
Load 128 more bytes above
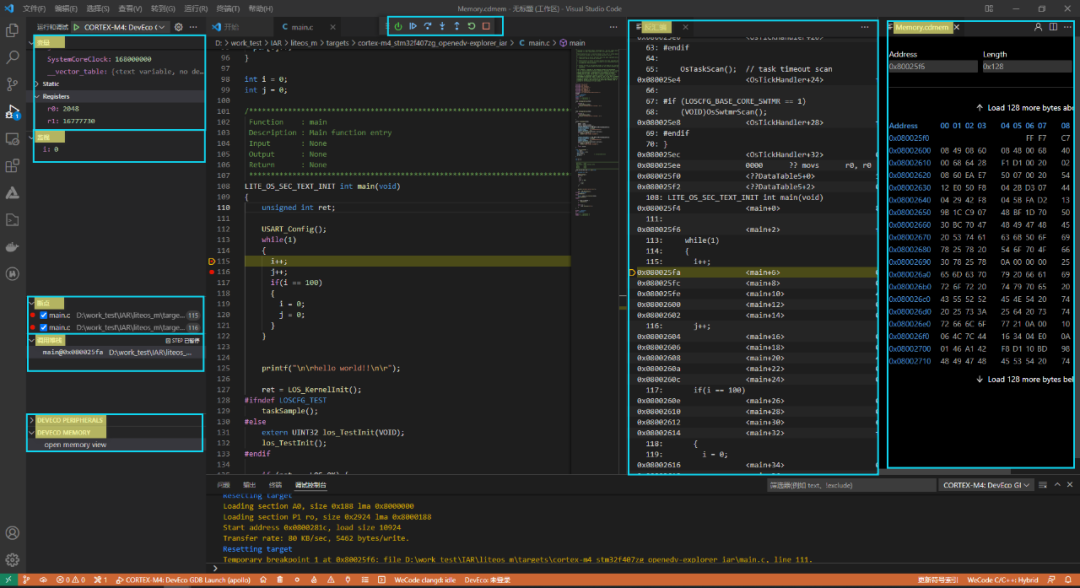(1024, 107)
